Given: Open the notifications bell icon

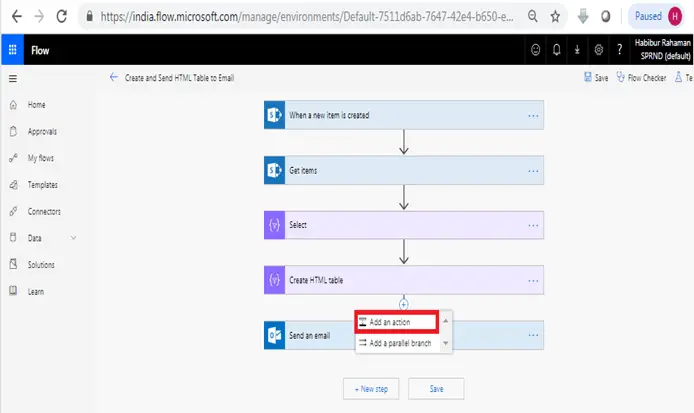Looking at the screenshot, I should click(556, 50).
